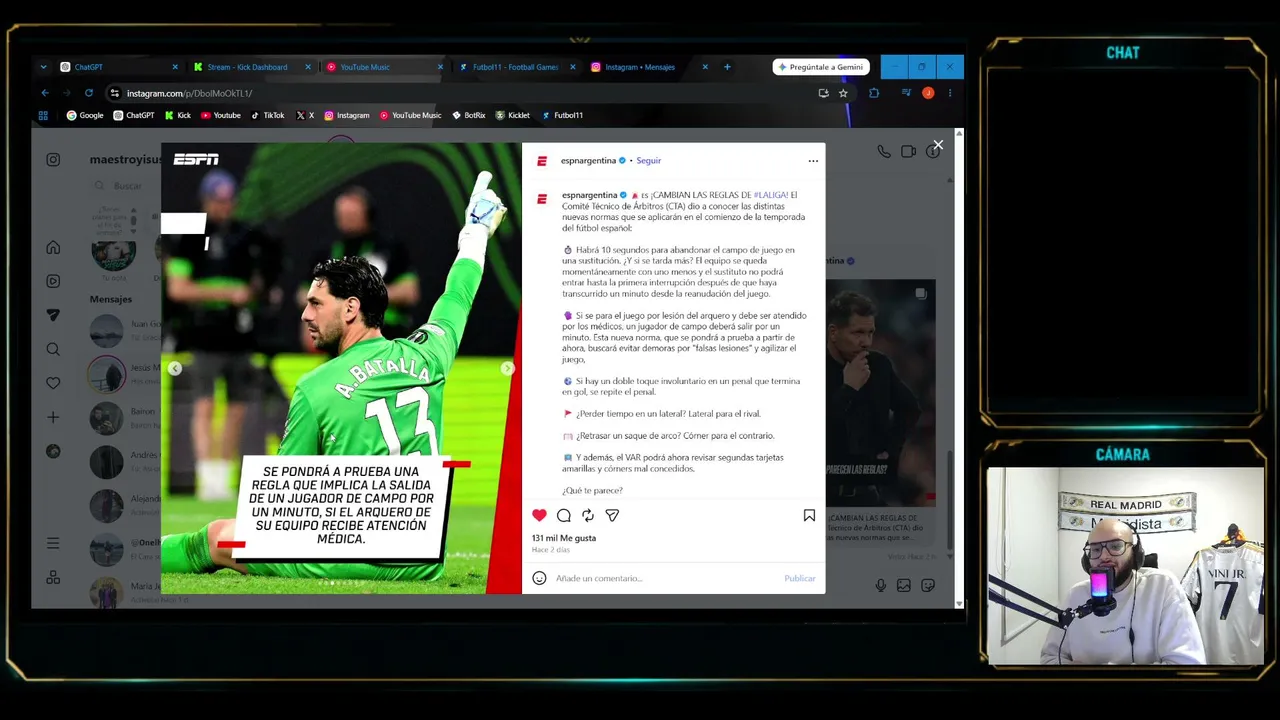Open espnargentina profile from the post header
Image resolution: width=1280 pixels, height=720 pixels.
tap(588, 160)
